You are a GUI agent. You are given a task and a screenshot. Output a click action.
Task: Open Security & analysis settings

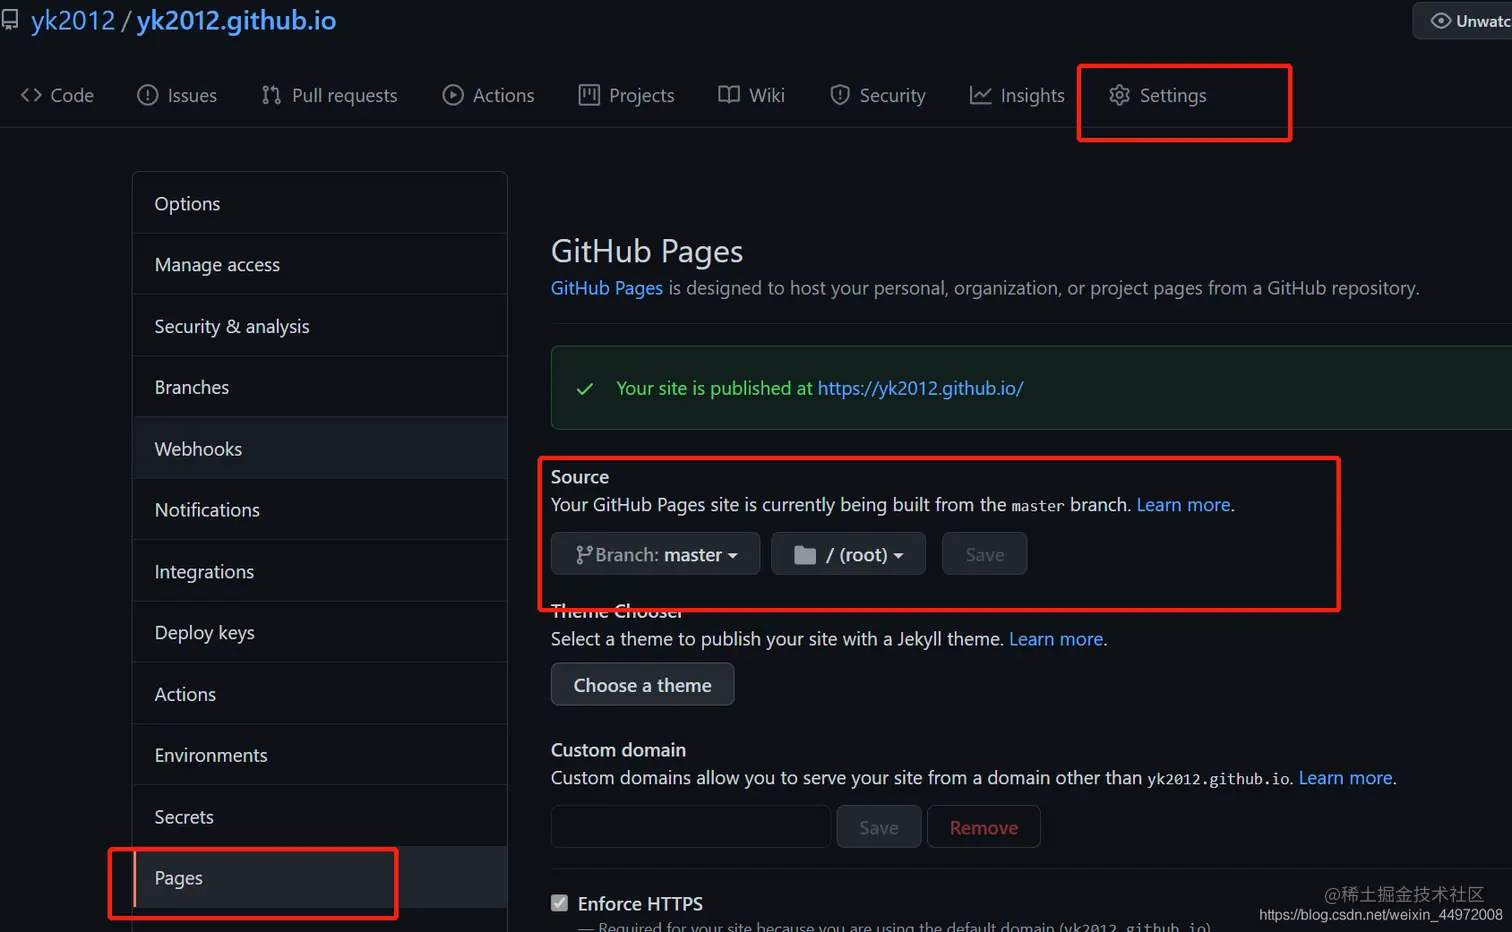tap(320, 326)
